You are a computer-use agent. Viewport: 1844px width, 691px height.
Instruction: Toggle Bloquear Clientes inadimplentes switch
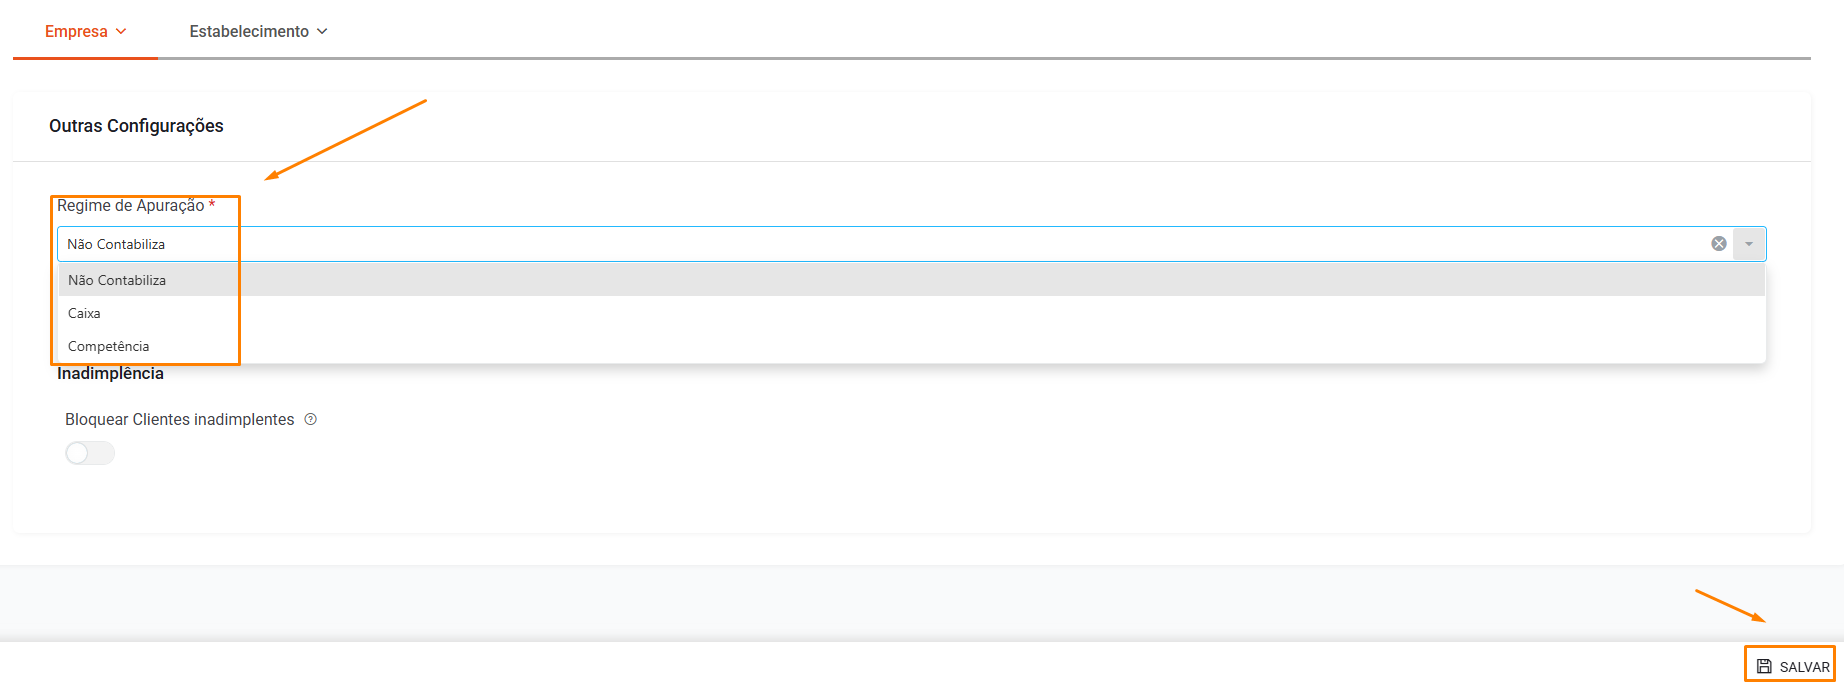(x=90, y=453)
